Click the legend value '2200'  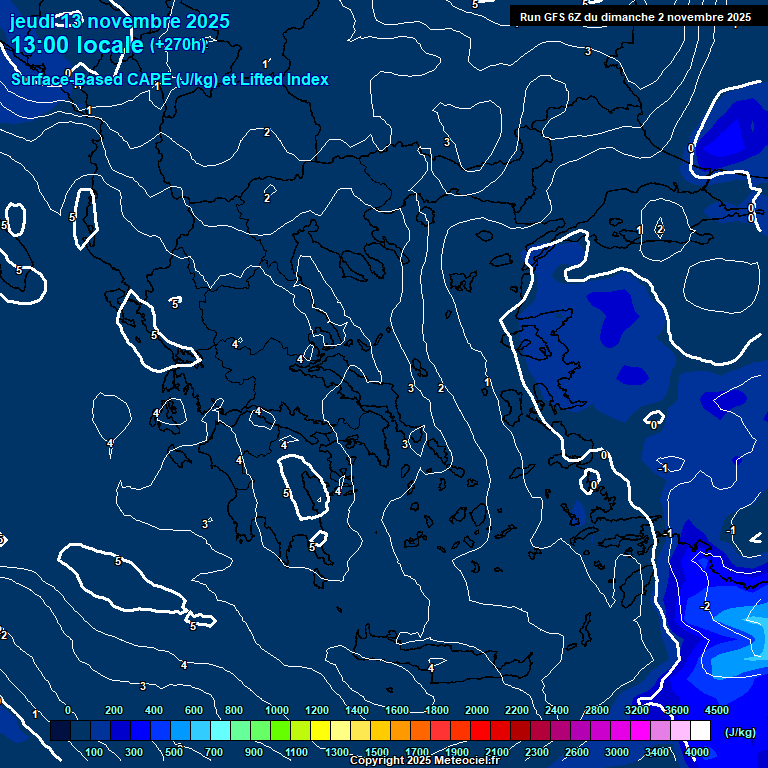[x=517, y=710]
